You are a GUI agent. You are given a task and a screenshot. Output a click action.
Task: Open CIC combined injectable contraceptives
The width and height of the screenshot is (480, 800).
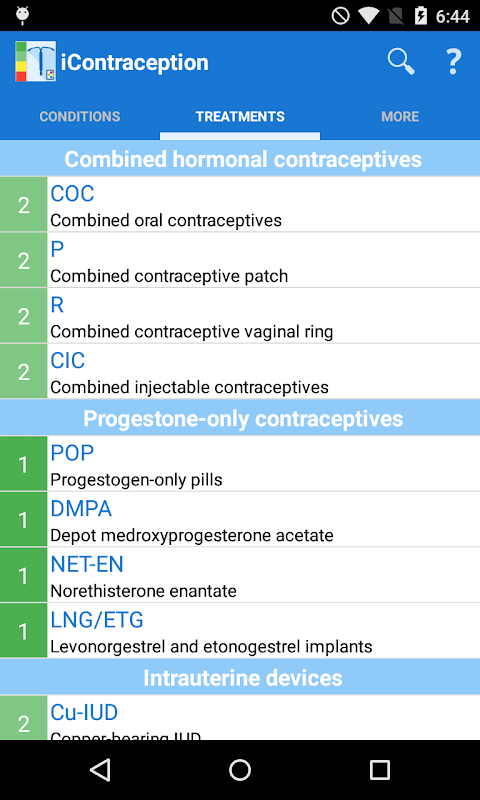click(240, 371)
